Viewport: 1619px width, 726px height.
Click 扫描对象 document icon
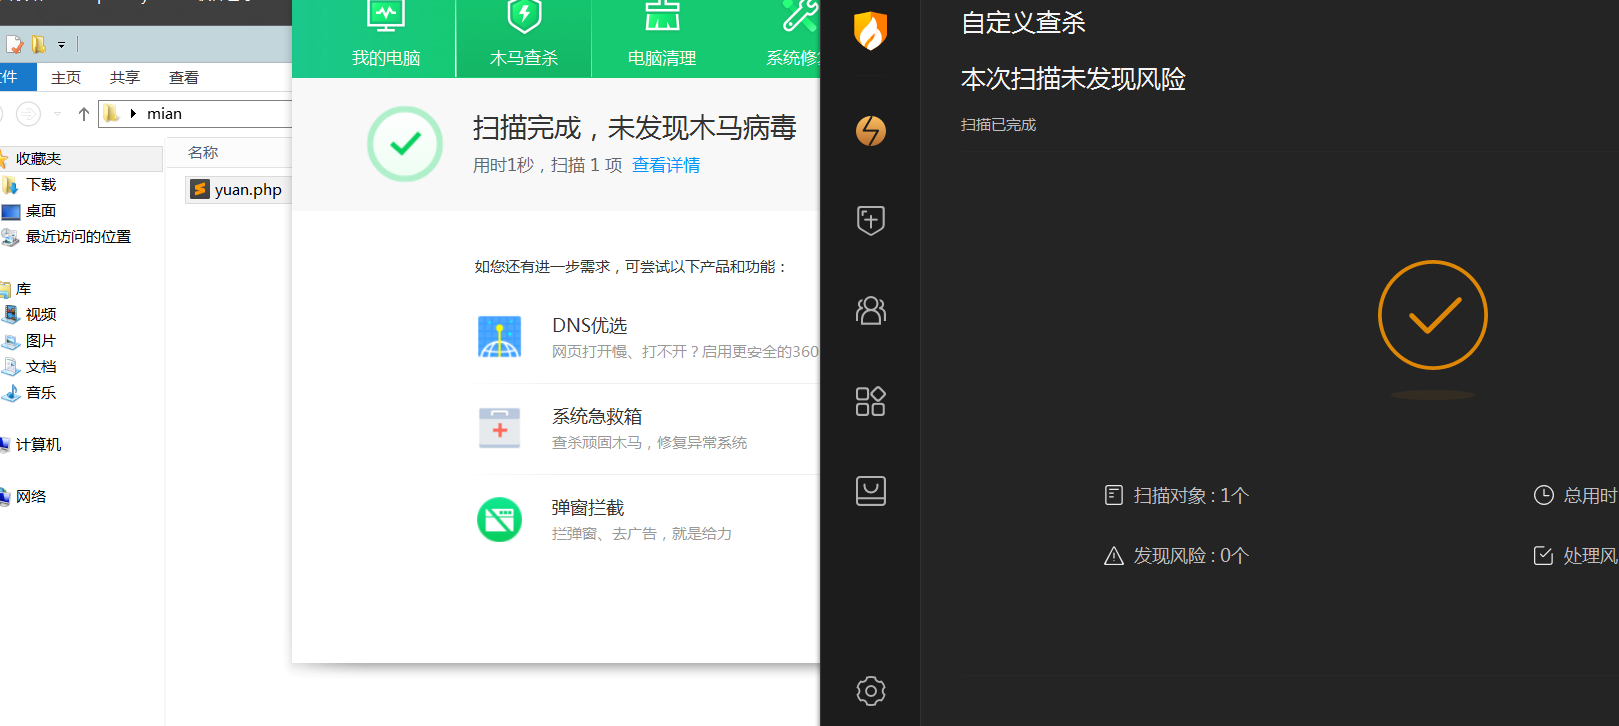pos(1114,495)
